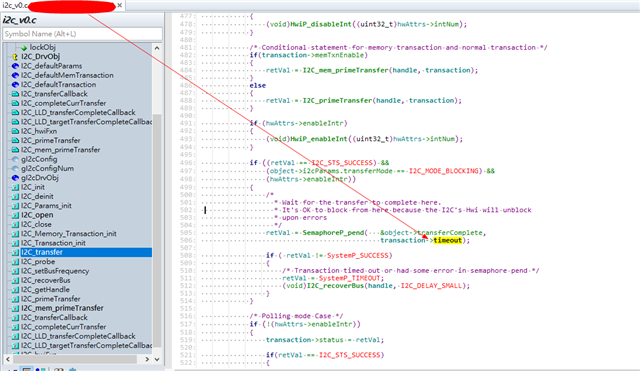Click the yellow structure icon beside I2C_DrvObj
The width and height of the screenshot is (640, 371).
pyautogui.click(x=15, y=57)
